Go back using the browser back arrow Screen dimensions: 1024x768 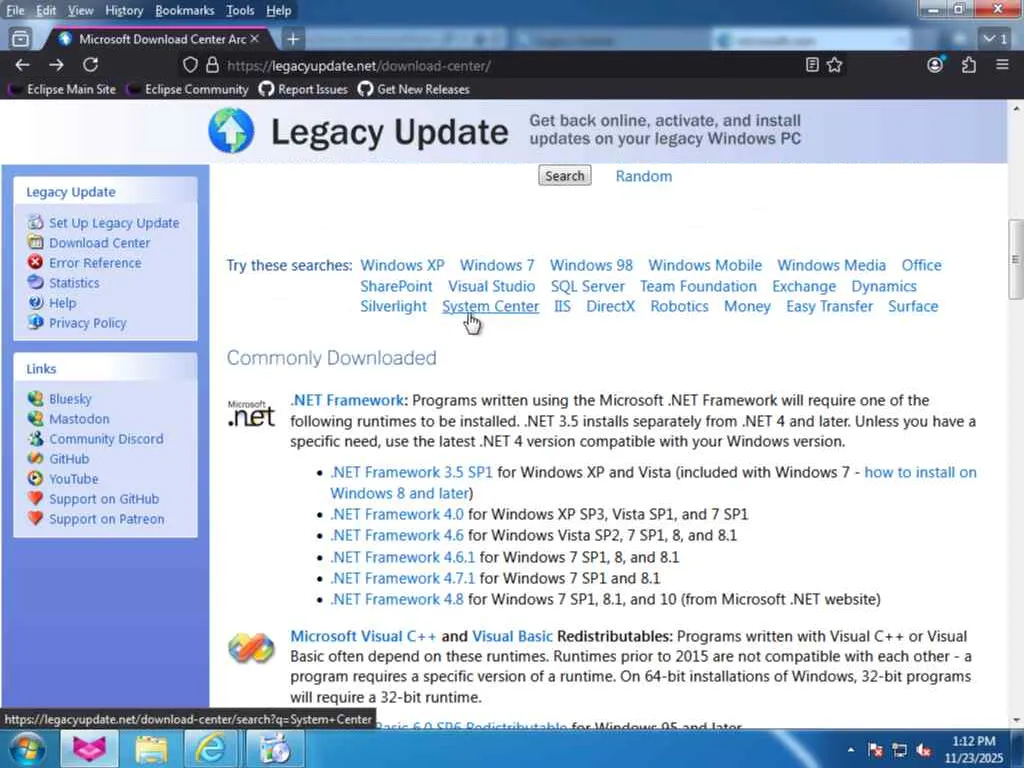(22, 65)
